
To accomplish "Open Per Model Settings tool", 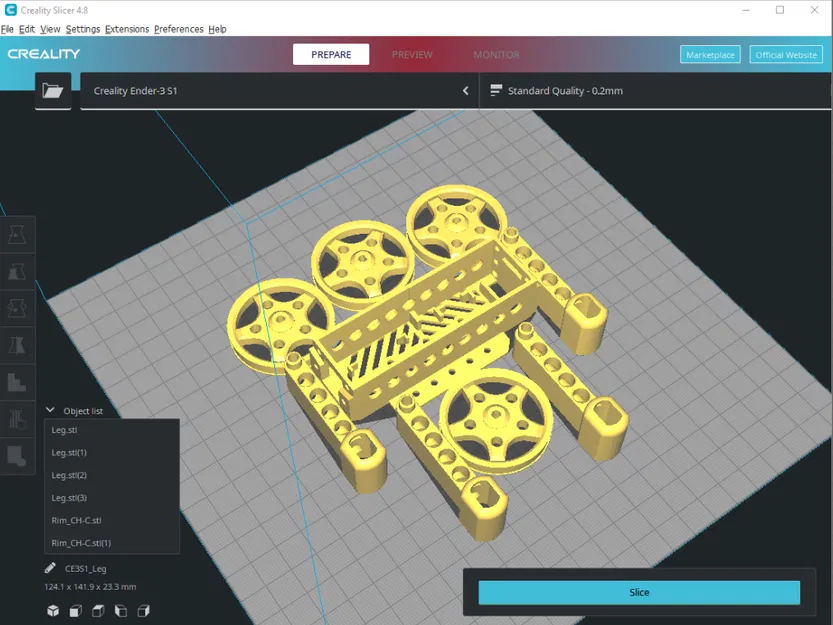I will [17, 381].
